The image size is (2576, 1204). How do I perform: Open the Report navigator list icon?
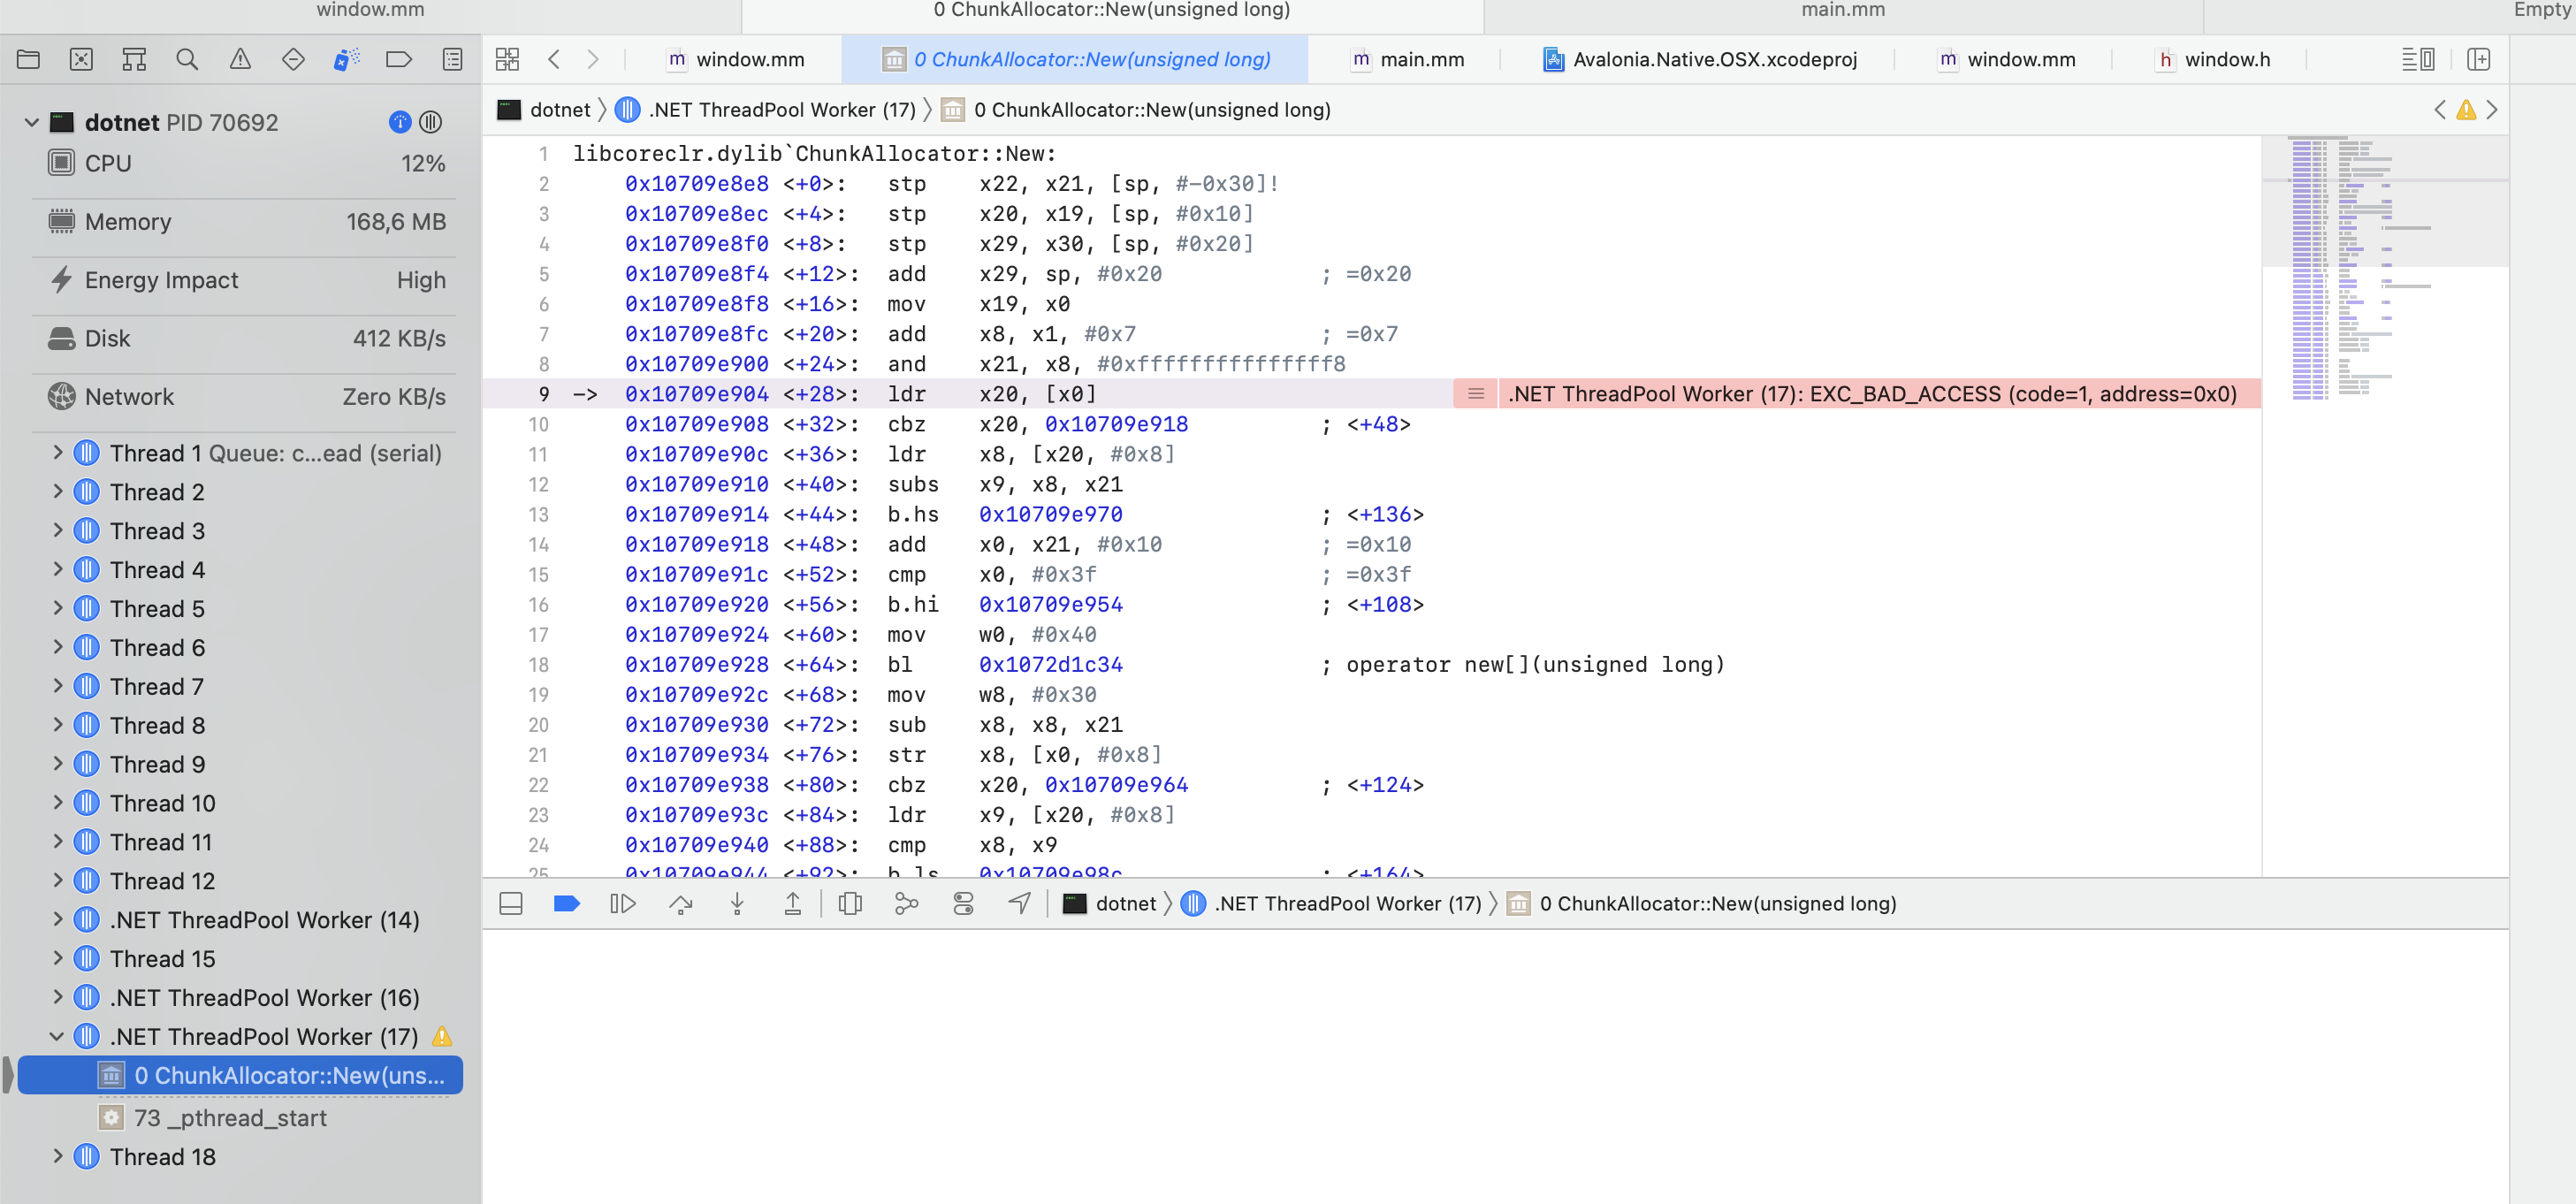tap(452, 59)
